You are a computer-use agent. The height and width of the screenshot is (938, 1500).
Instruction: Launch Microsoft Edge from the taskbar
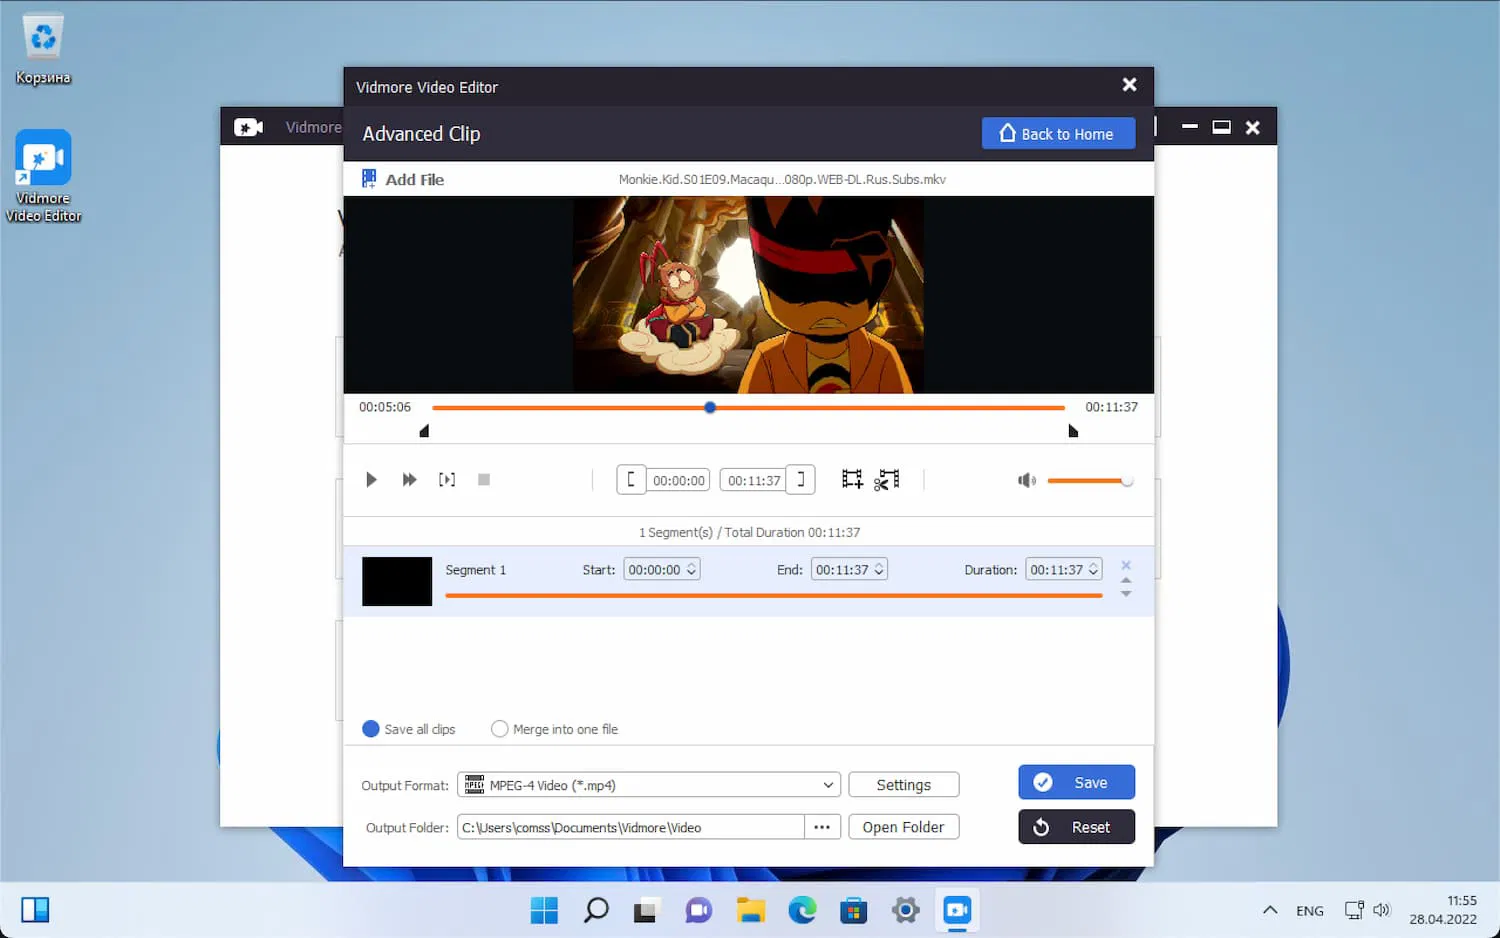[802, 910]
